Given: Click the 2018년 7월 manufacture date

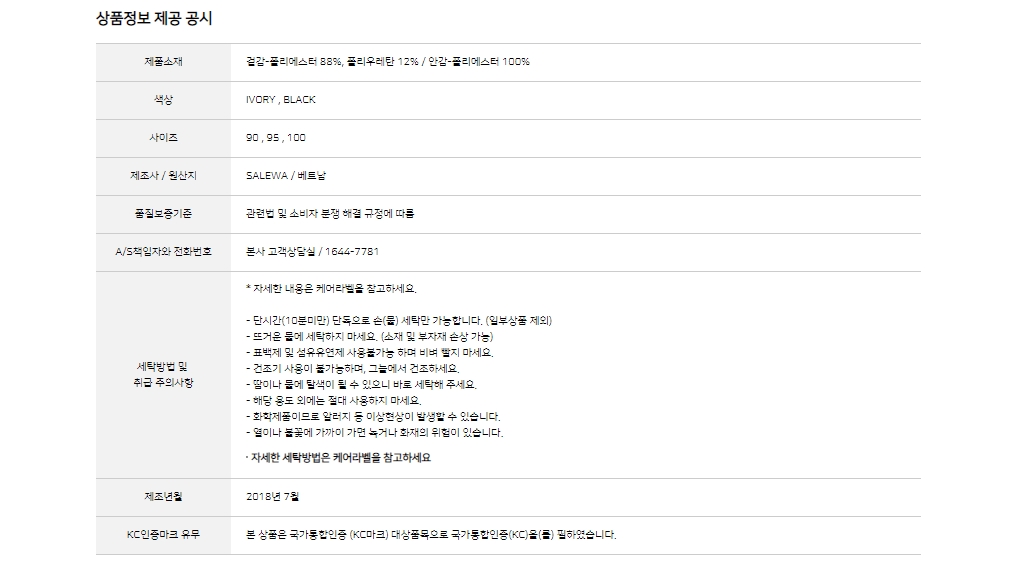Looking at the screenshot, I should pos(272,497).
